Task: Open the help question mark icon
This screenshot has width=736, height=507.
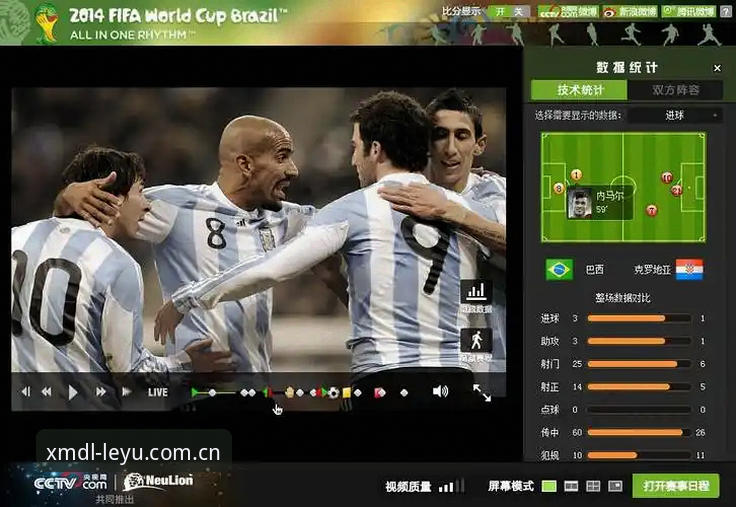Action: 726,12
